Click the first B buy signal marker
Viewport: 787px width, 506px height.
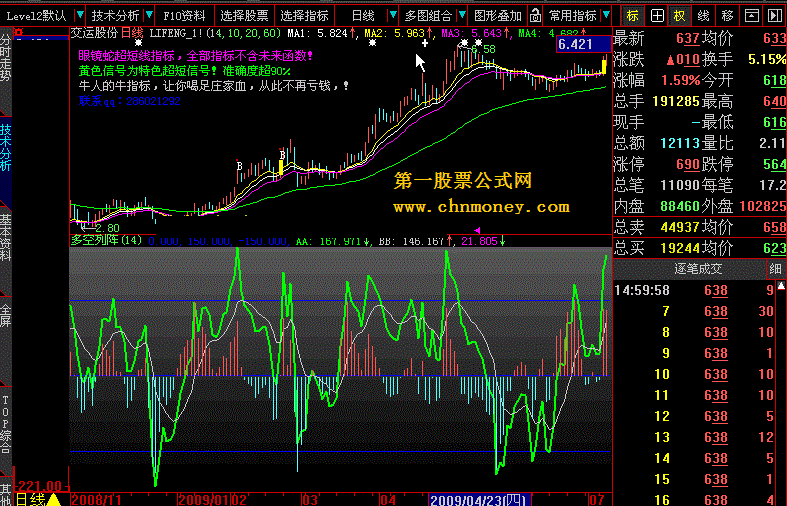tap(239, 166)
